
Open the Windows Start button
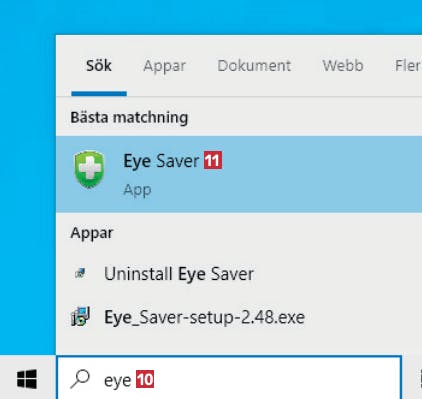click(27, 379)
